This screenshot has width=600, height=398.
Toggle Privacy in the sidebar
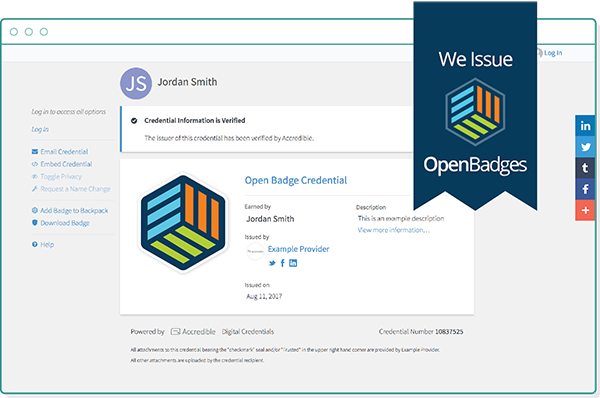point(57,176)
